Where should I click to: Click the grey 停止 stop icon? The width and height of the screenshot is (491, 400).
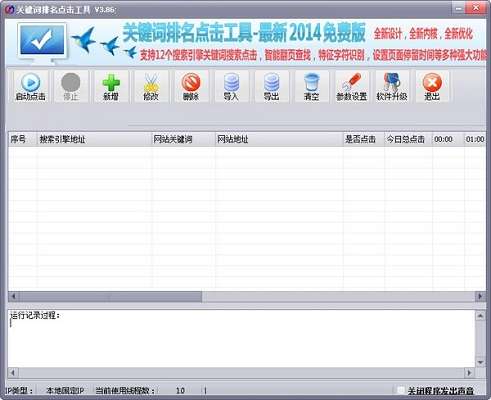[x=71, y=86]
